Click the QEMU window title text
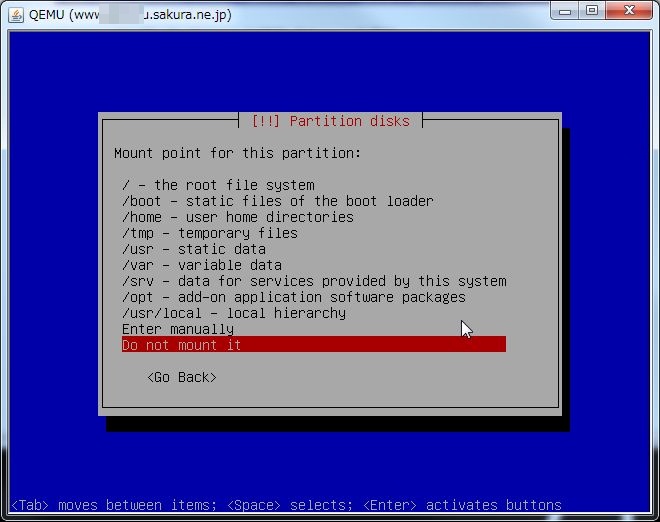The image size is (660, 522). point(130,15)
